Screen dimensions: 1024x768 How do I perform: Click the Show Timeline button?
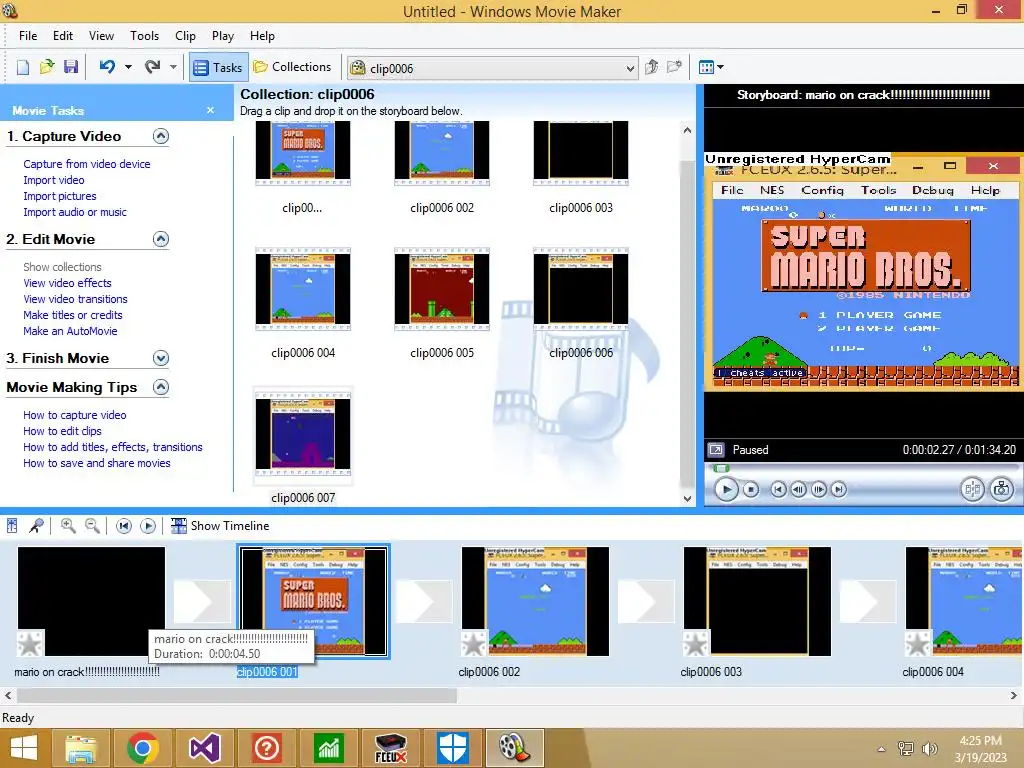220,526
